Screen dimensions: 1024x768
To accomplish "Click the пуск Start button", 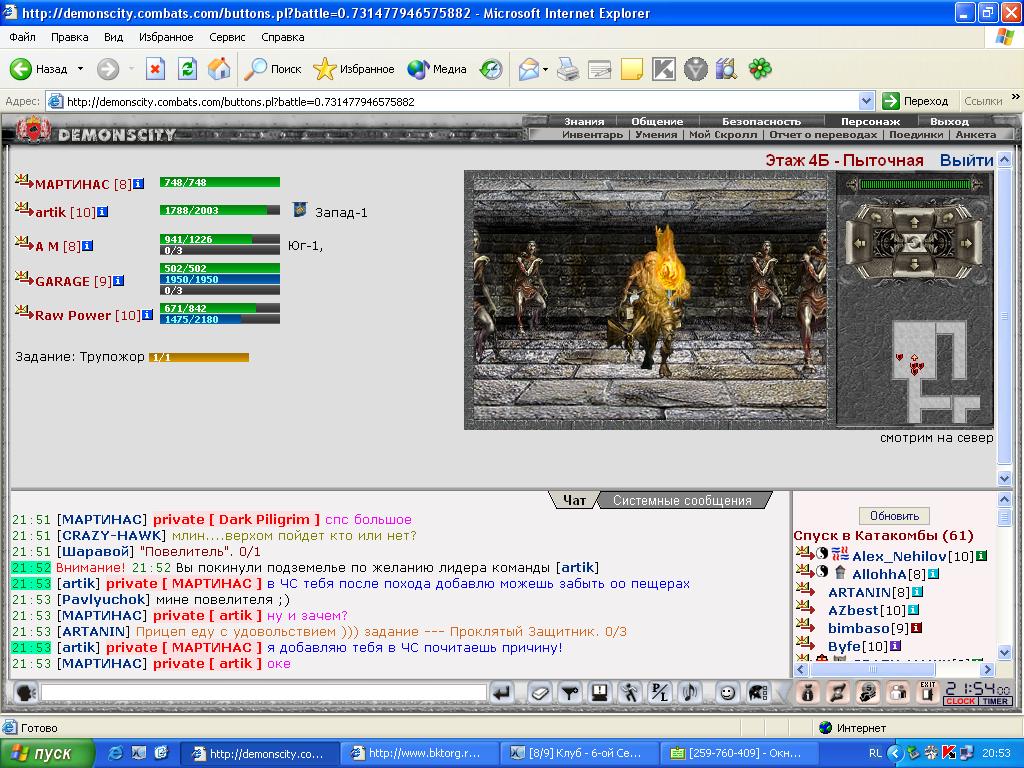I will coord(46,753).
